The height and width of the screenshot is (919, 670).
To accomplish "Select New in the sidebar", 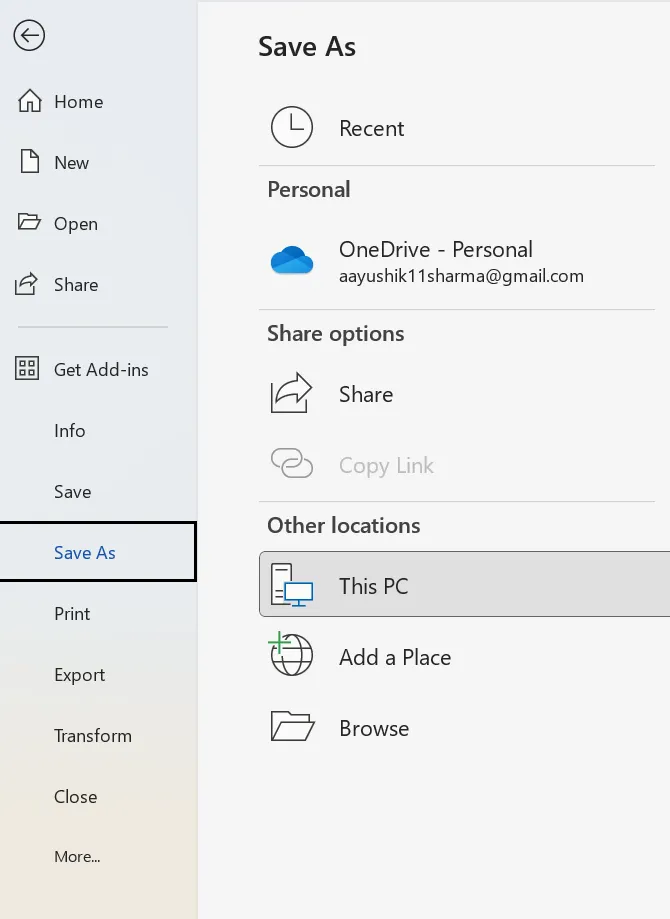I will click(x=98, y=162).
